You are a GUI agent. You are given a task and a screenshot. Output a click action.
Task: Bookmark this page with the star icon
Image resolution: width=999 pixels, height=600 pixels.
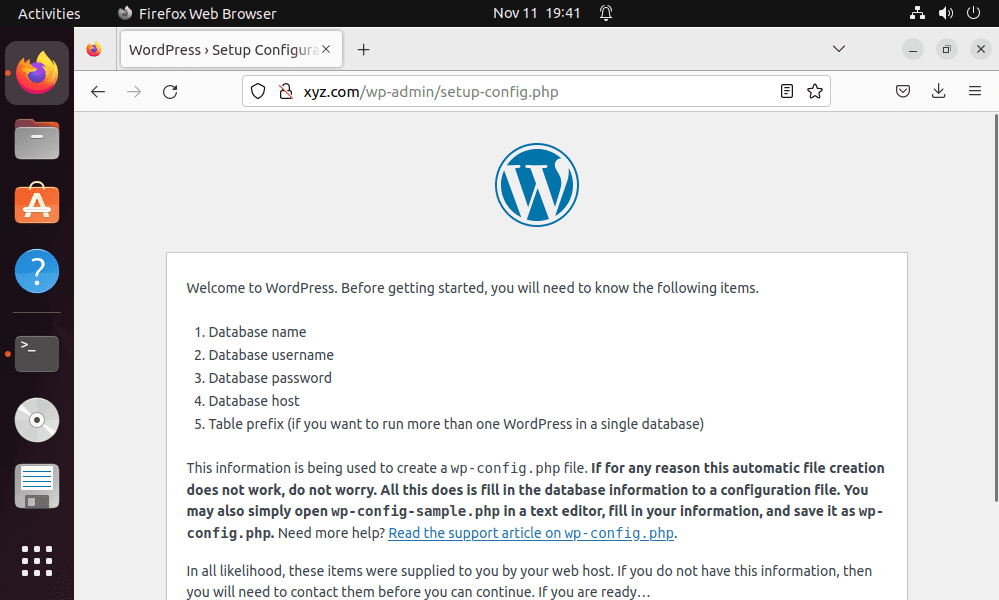click(x=815, y=92)
